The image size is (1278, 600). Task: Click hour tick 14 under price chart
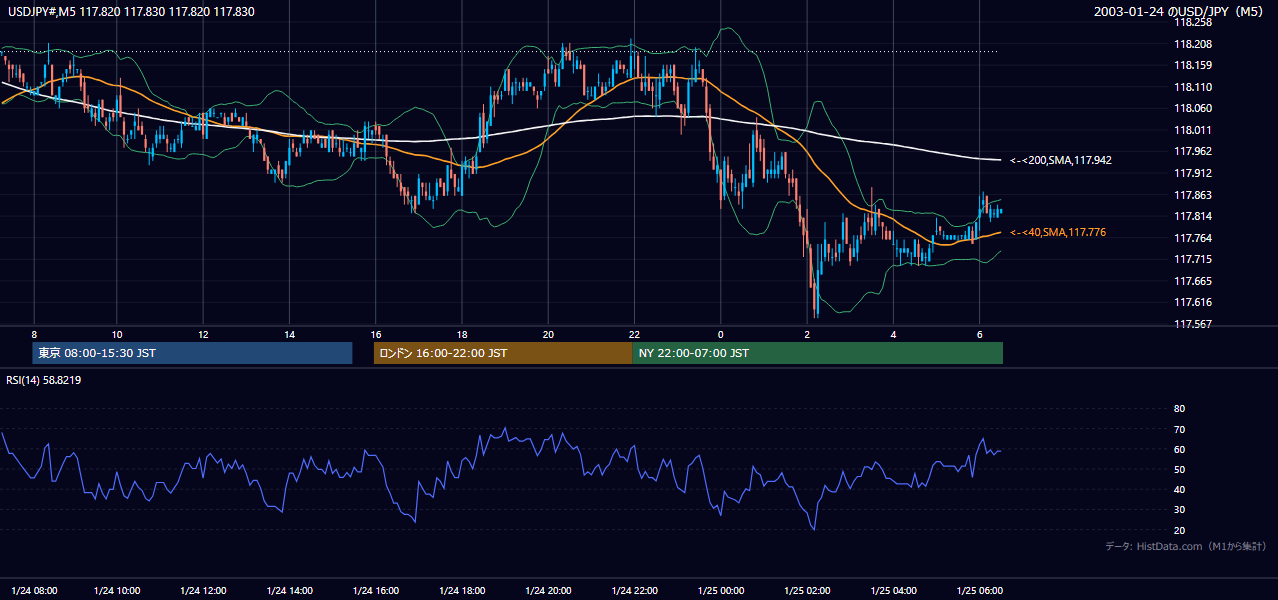pos(289,334)
